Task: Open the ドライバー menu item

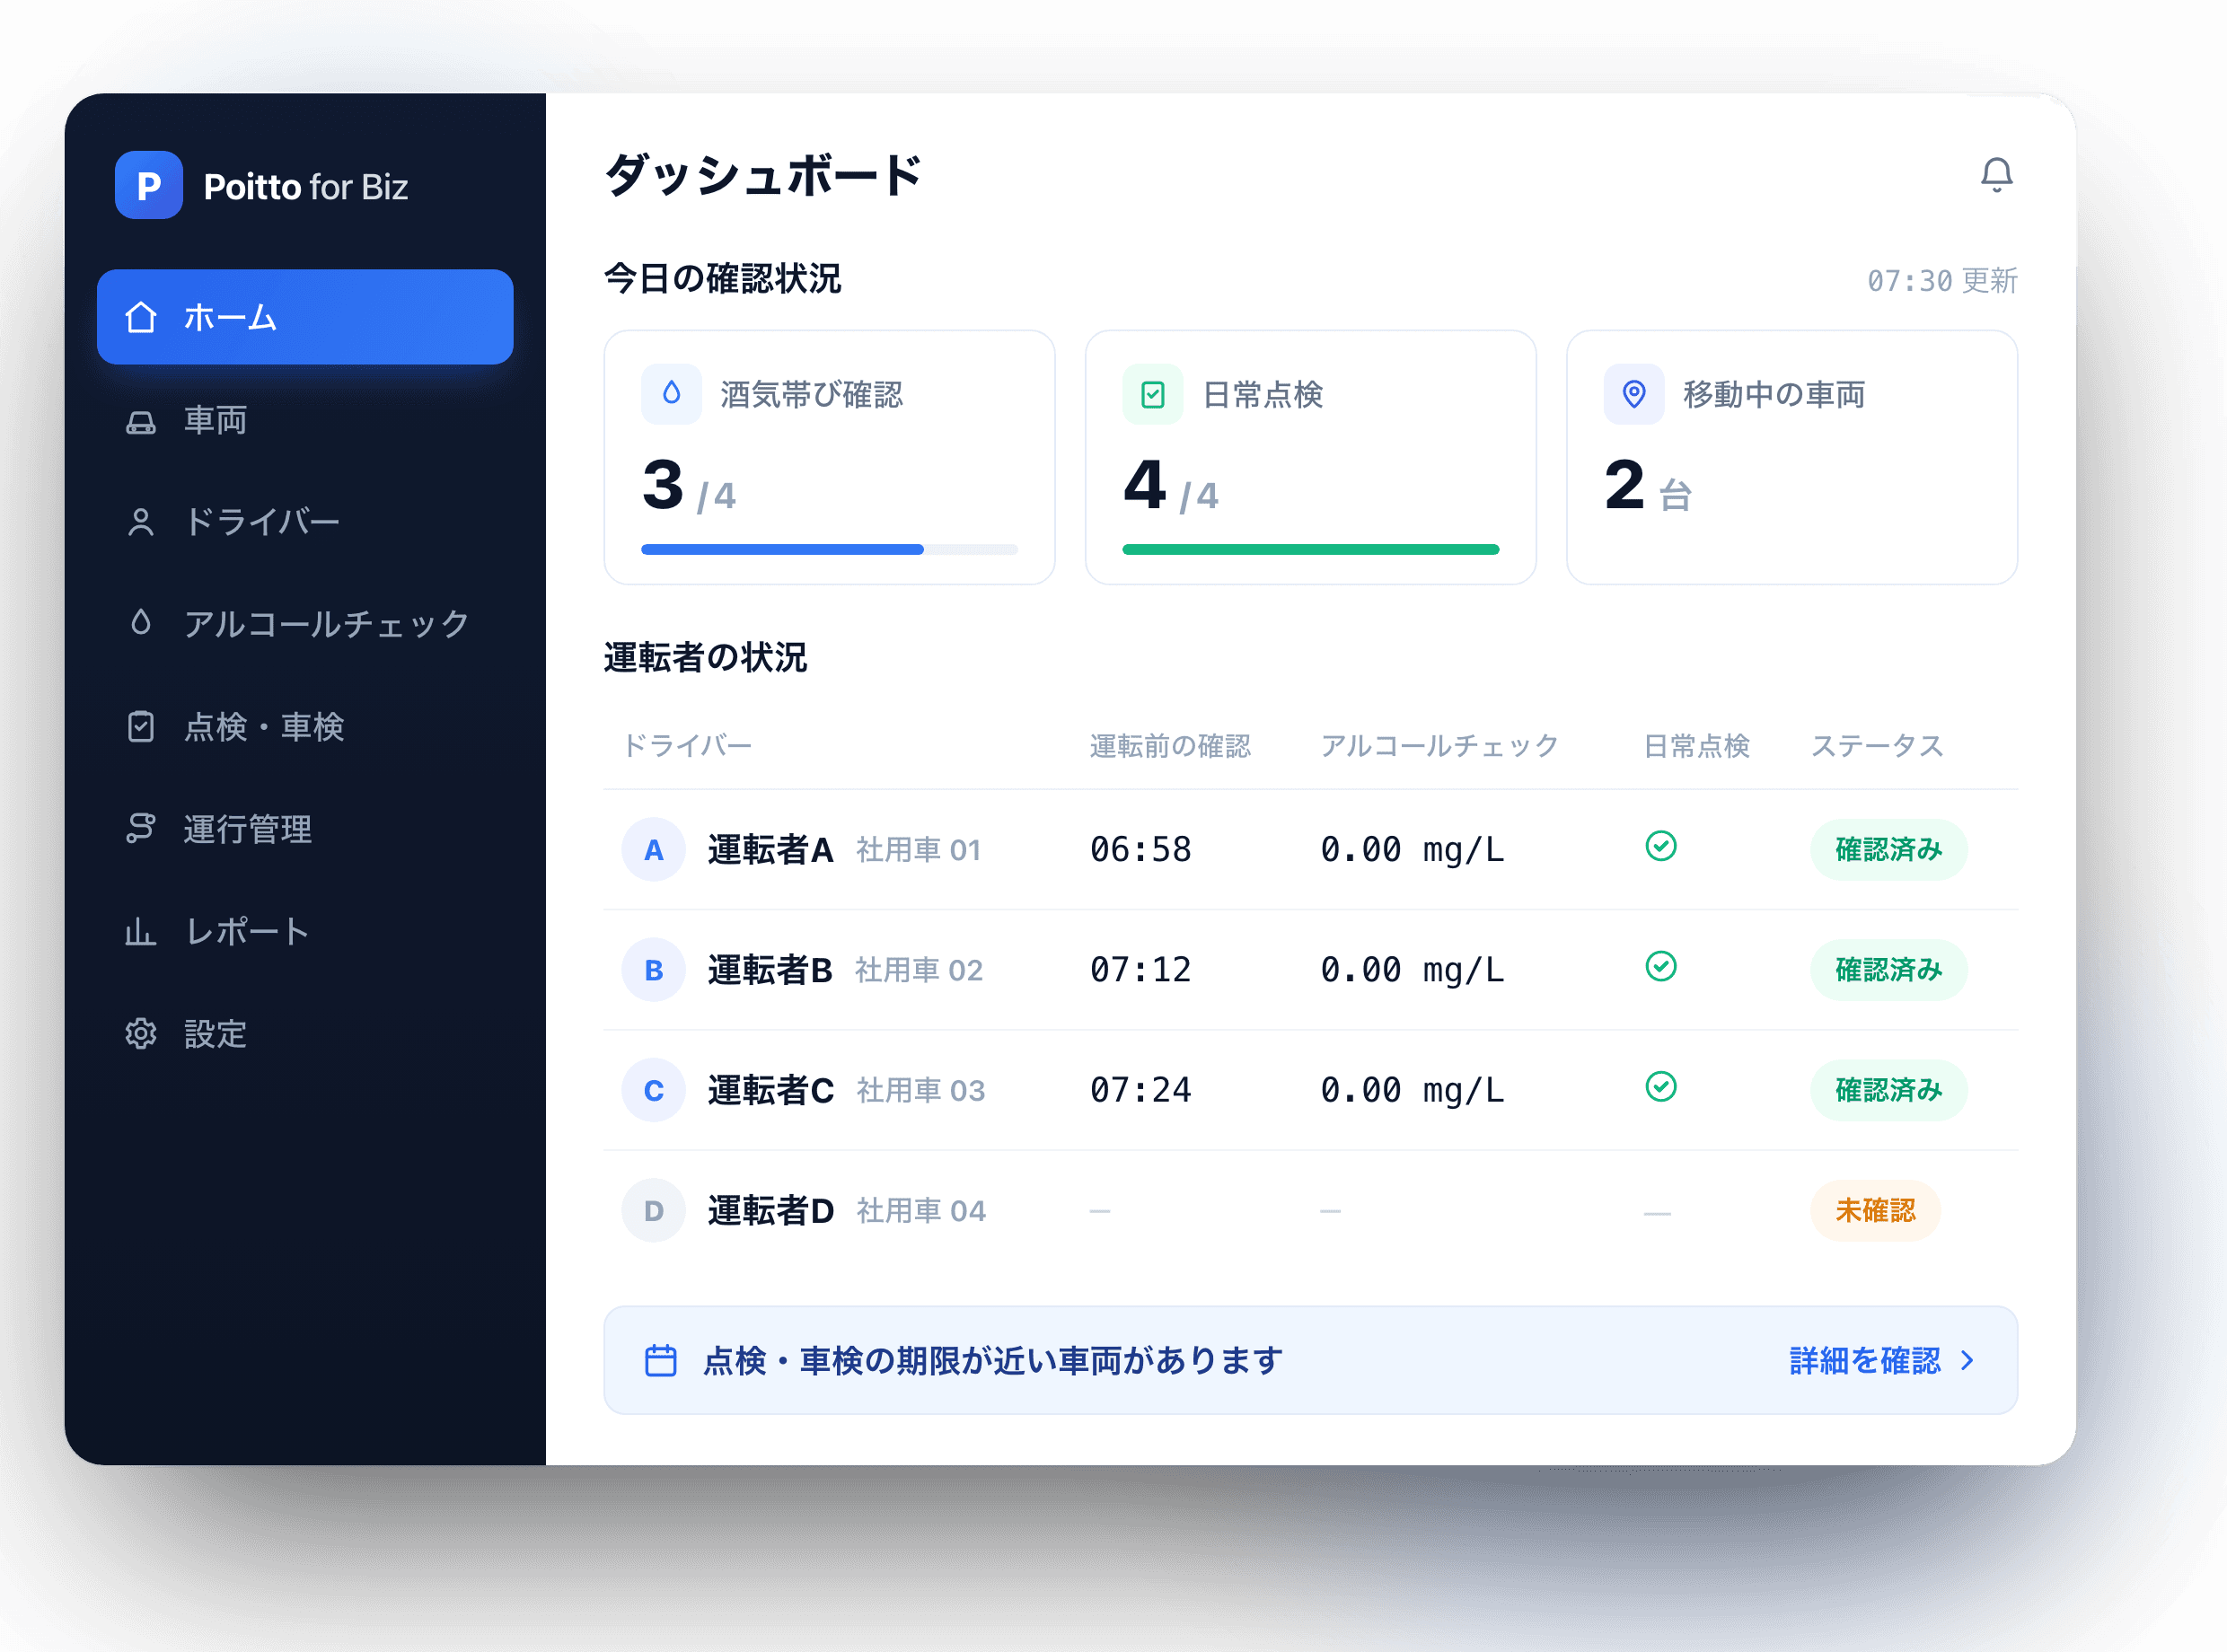Action: pos(305,522)
